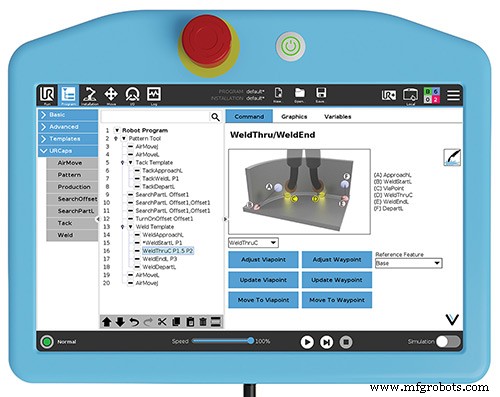Open the I/O screen icon
This screenshot has width=500, height=397.
tap(132, 95)
